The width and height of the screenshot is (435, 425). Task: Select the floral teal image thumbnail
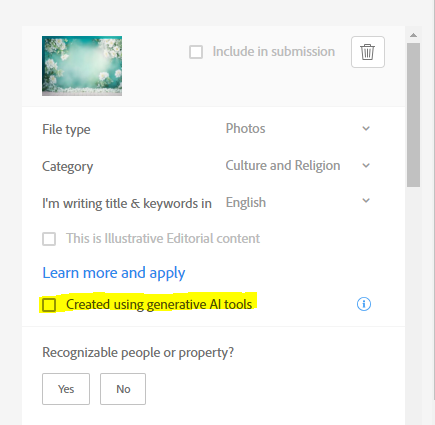click(x=82, y=66)
